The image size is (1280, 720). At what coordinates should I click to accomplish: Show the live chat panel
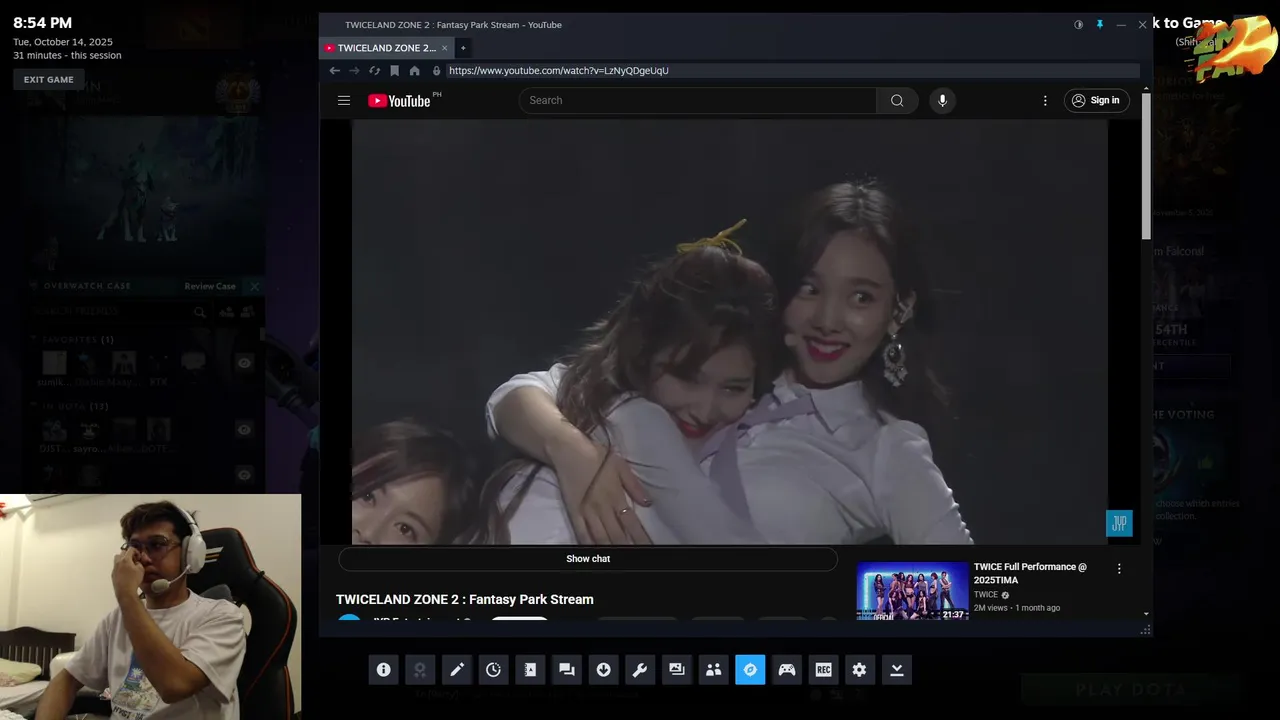(x=588, y=559)
